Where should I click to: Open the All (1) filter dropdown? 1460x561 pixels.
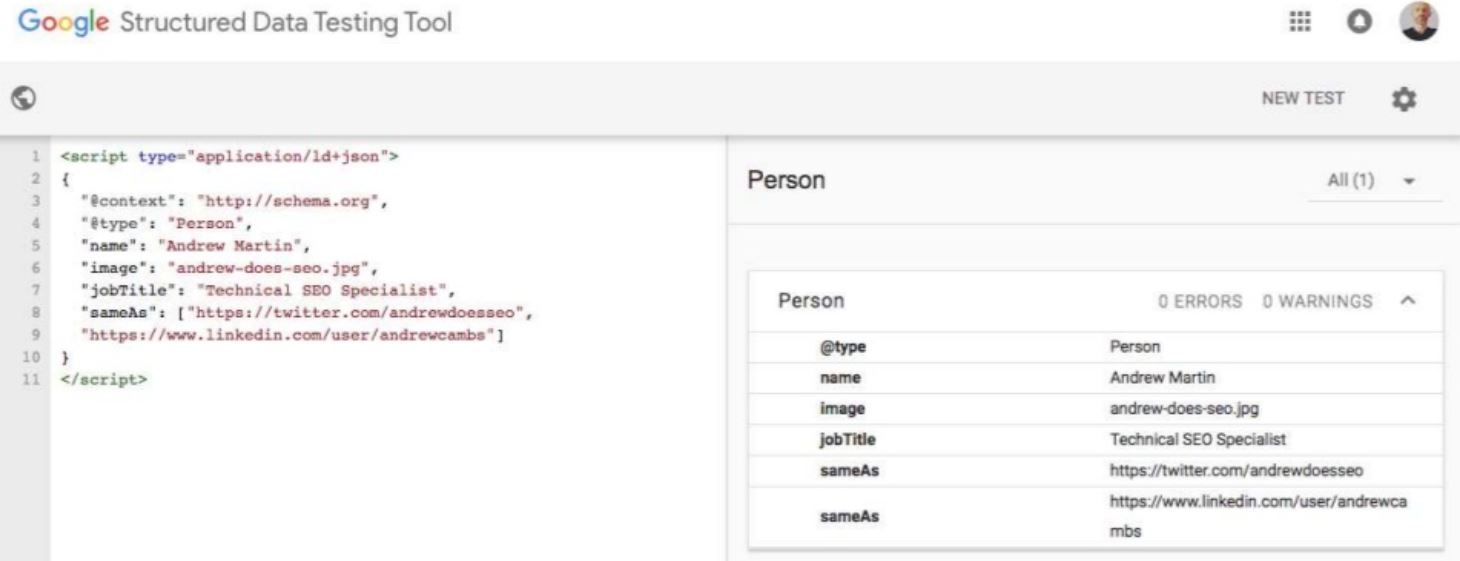point(1374,181)
